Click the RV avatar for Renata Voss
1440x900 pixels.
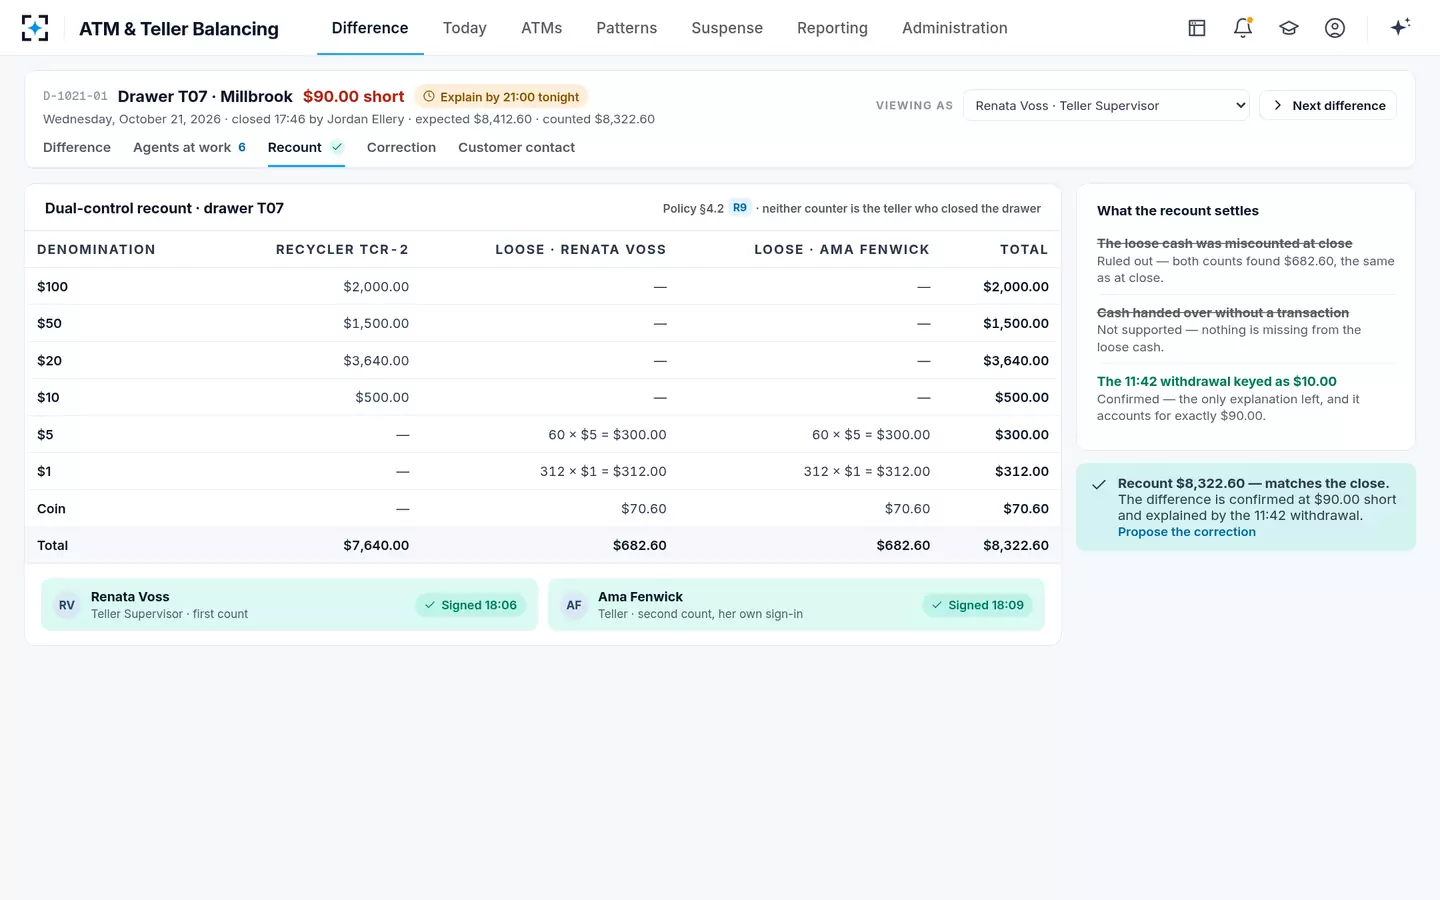(x=67, y=605)
